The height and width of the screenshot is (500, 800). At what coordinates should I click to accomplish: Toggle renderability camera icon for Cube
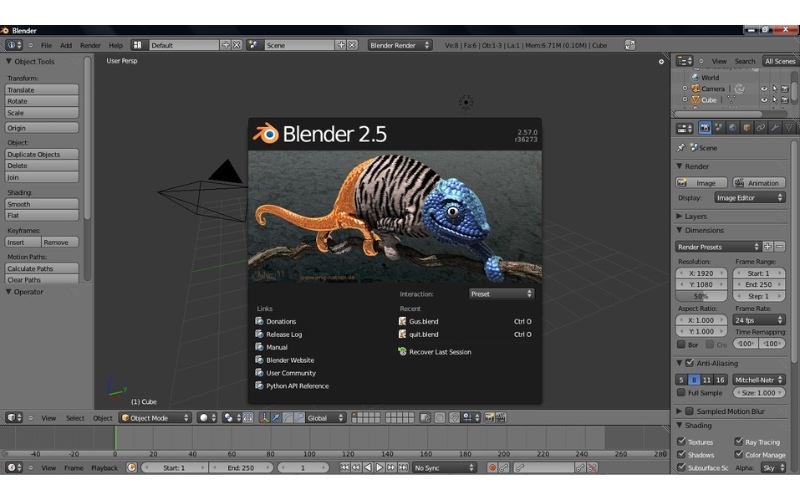[x=785, y=100]
